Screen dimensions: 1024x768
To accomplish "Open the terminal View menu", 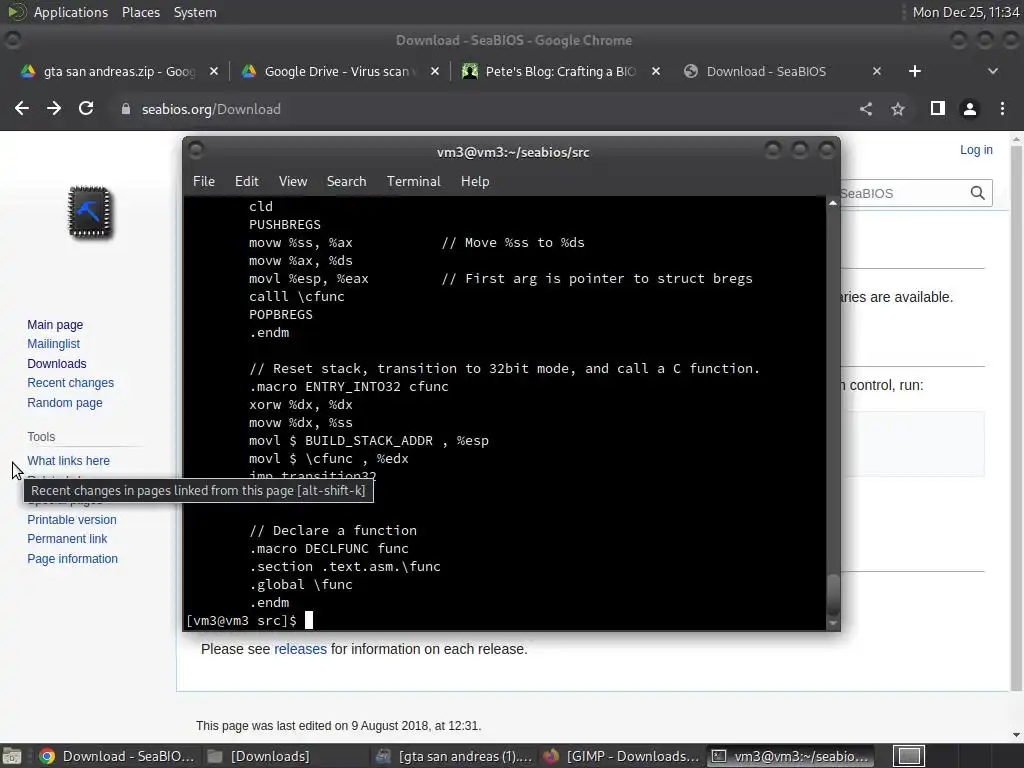I will 293,182.
